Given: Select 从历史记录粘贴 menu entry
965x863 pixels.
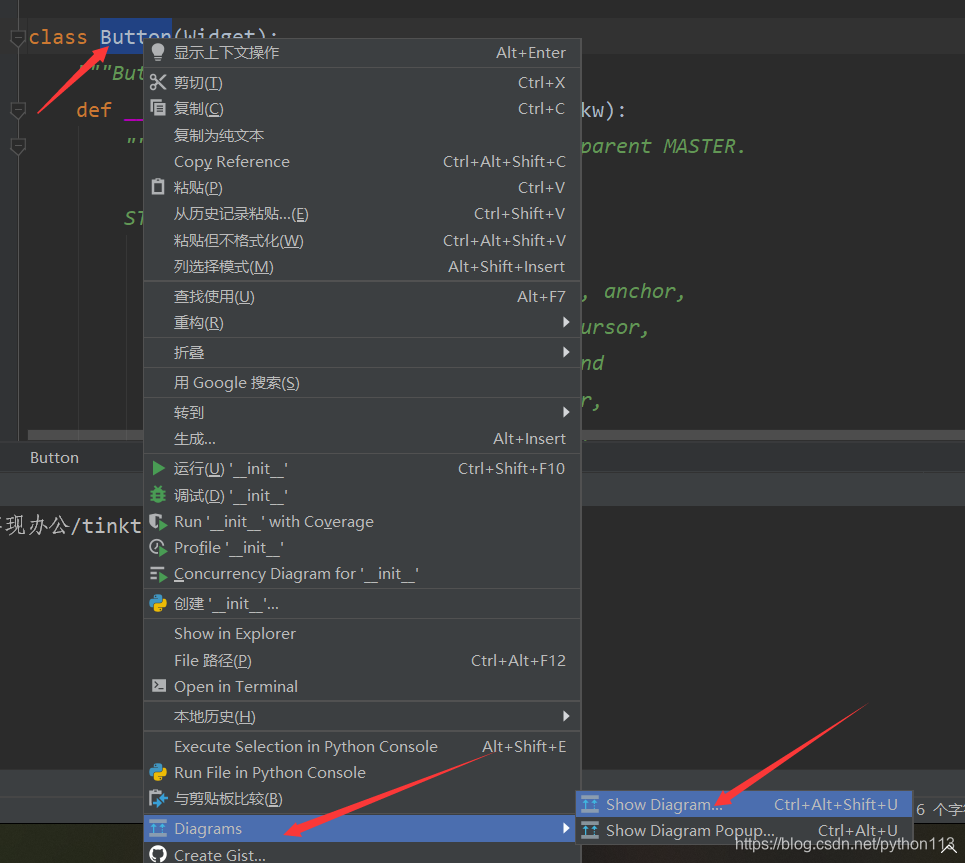Looking at the screenshot, I should [x=362, y=214].
